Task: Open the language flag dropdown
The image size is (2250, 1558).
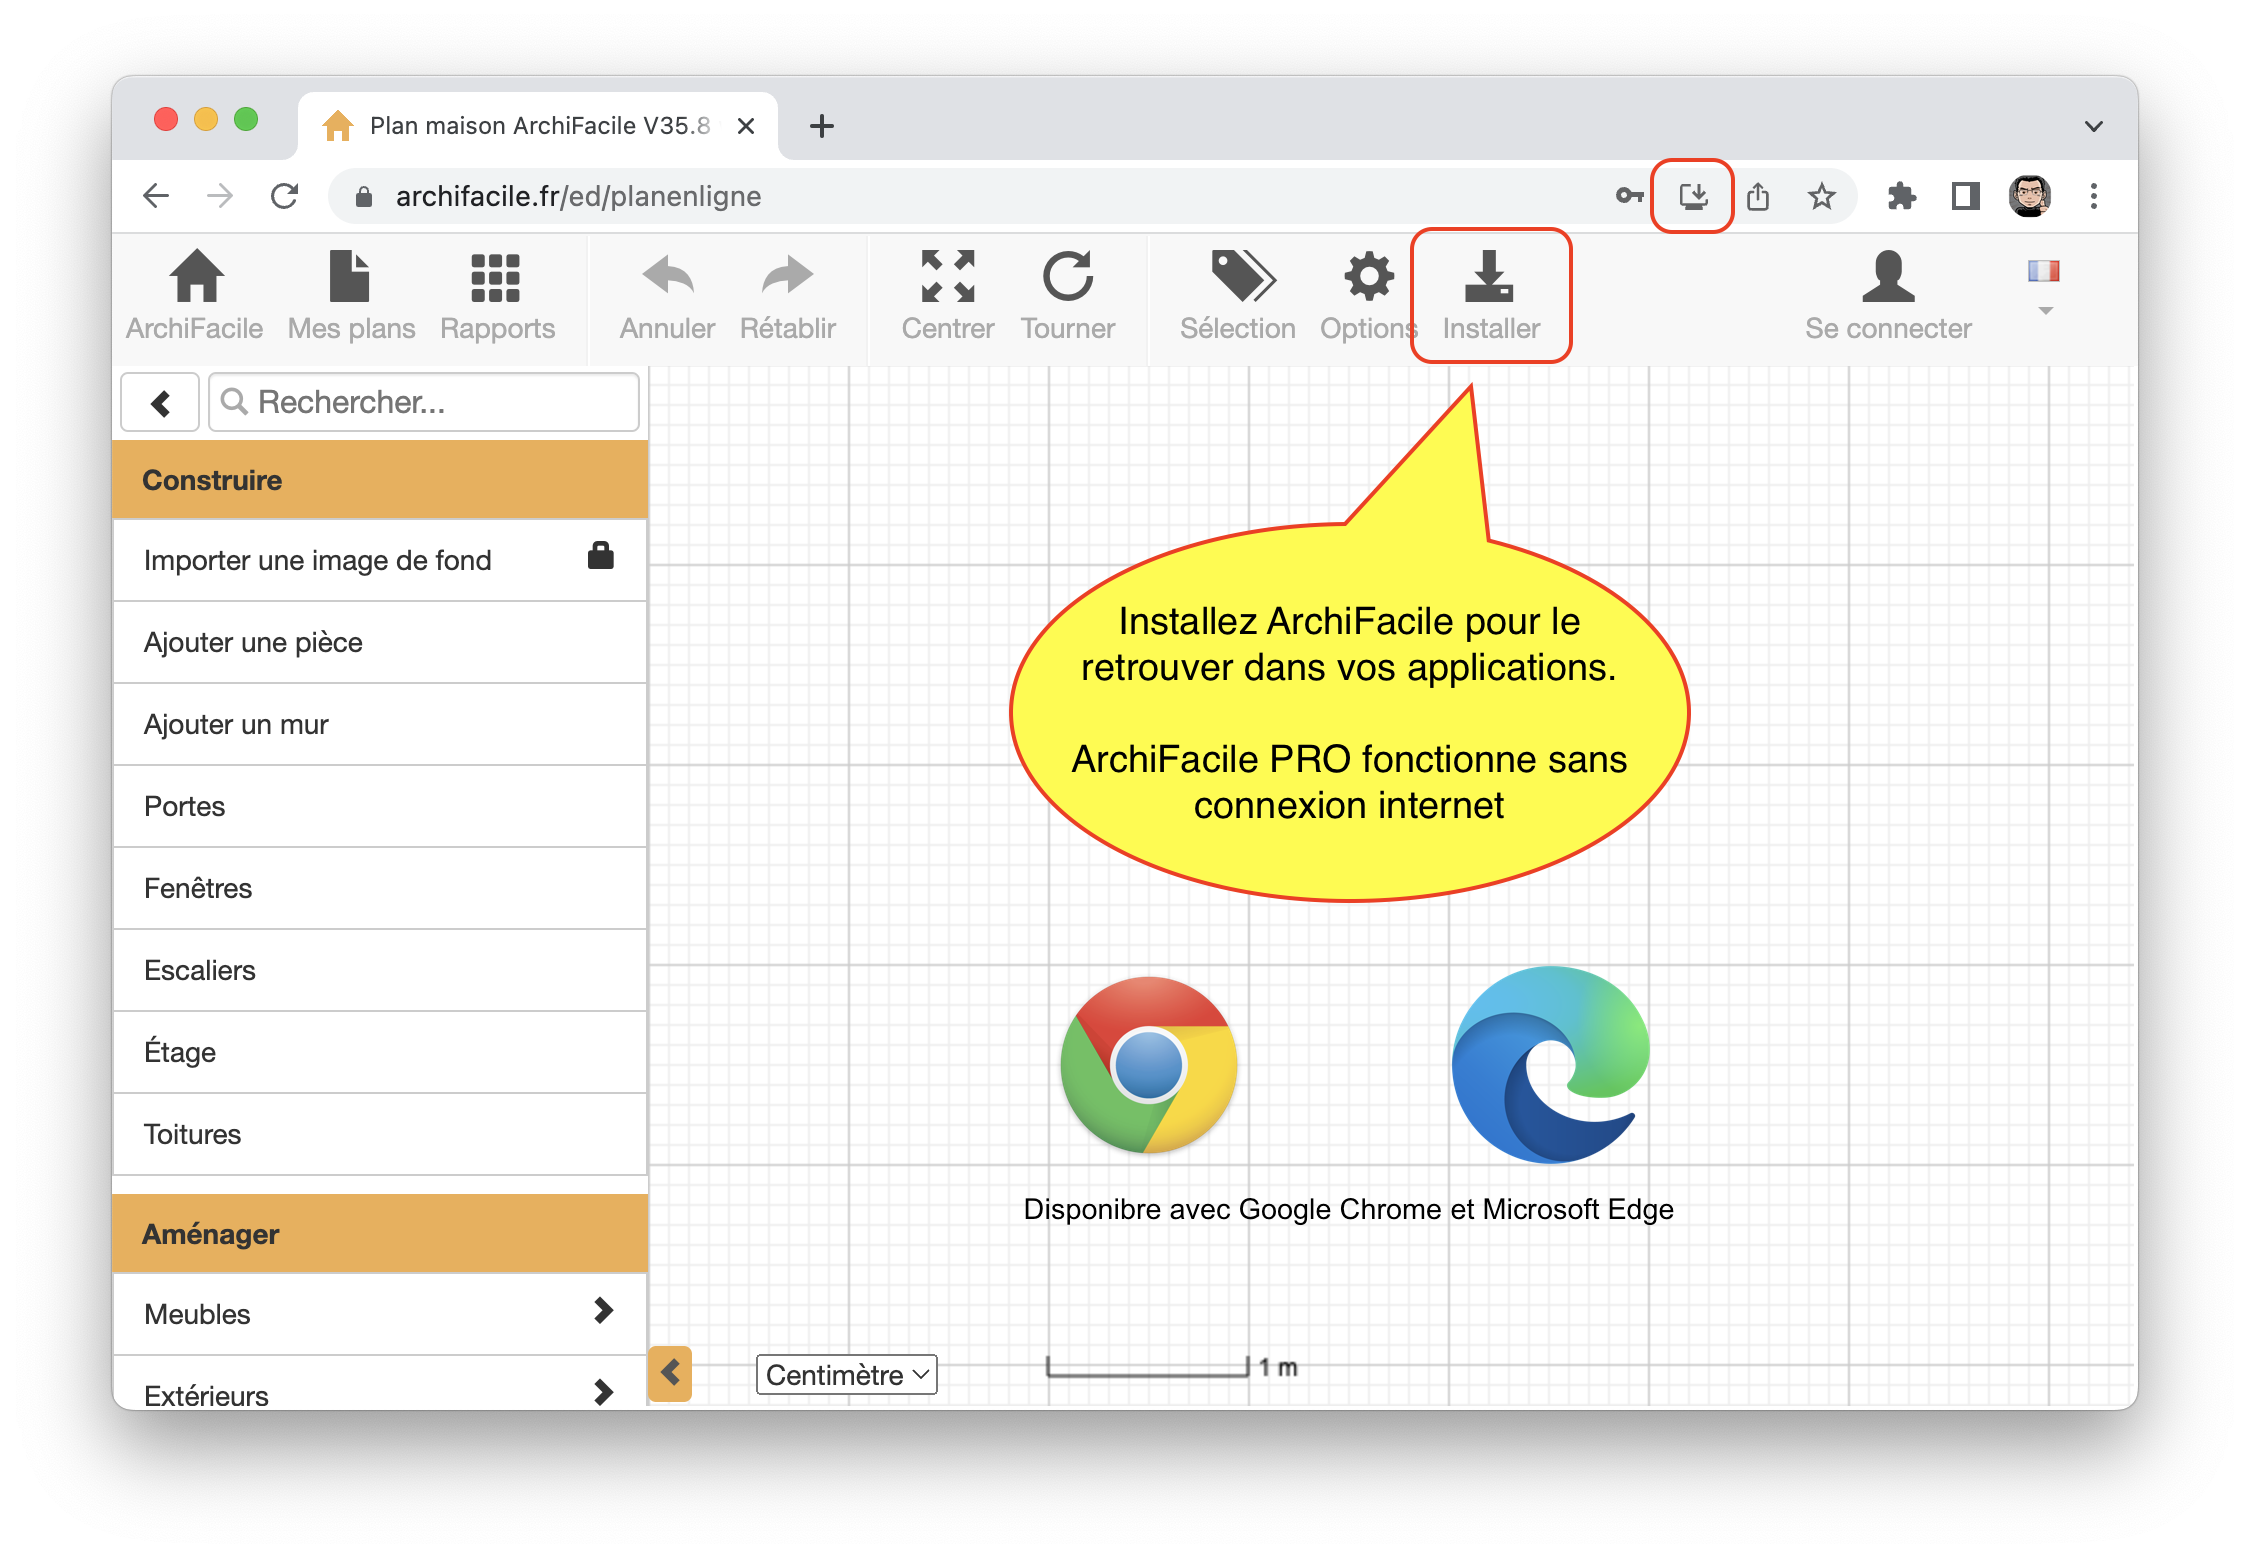Action: point(2044,285)
